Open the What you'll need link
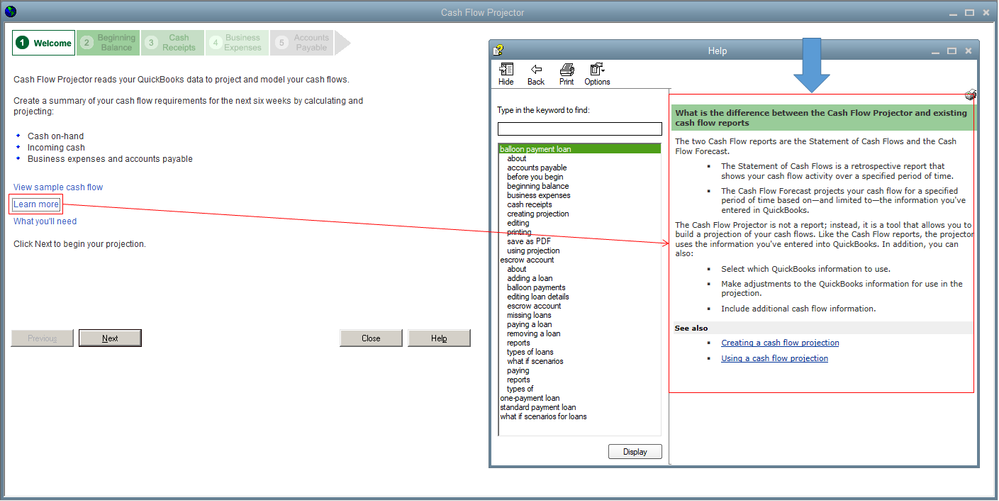The image size is (999, 501). point(45,221)
